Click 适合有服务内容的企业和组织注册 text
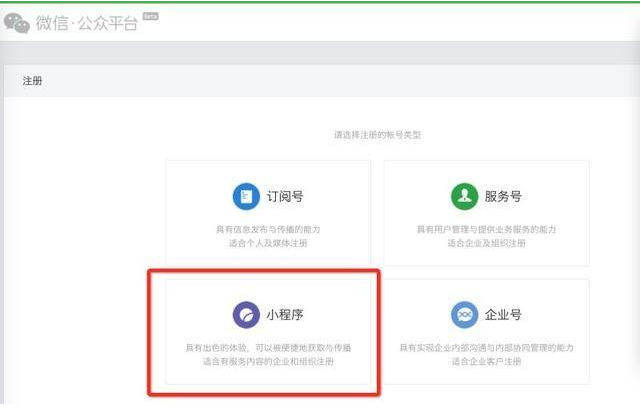 point(268,362)
